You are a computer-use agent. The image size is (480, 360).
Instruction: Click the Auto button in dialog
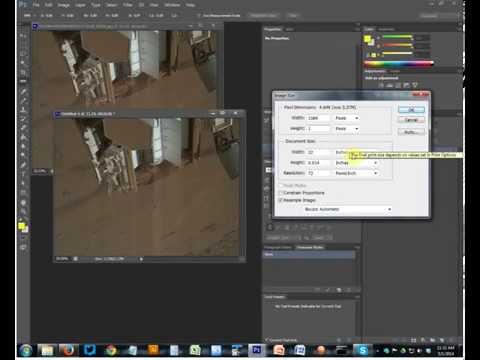[x=411, y=132]
